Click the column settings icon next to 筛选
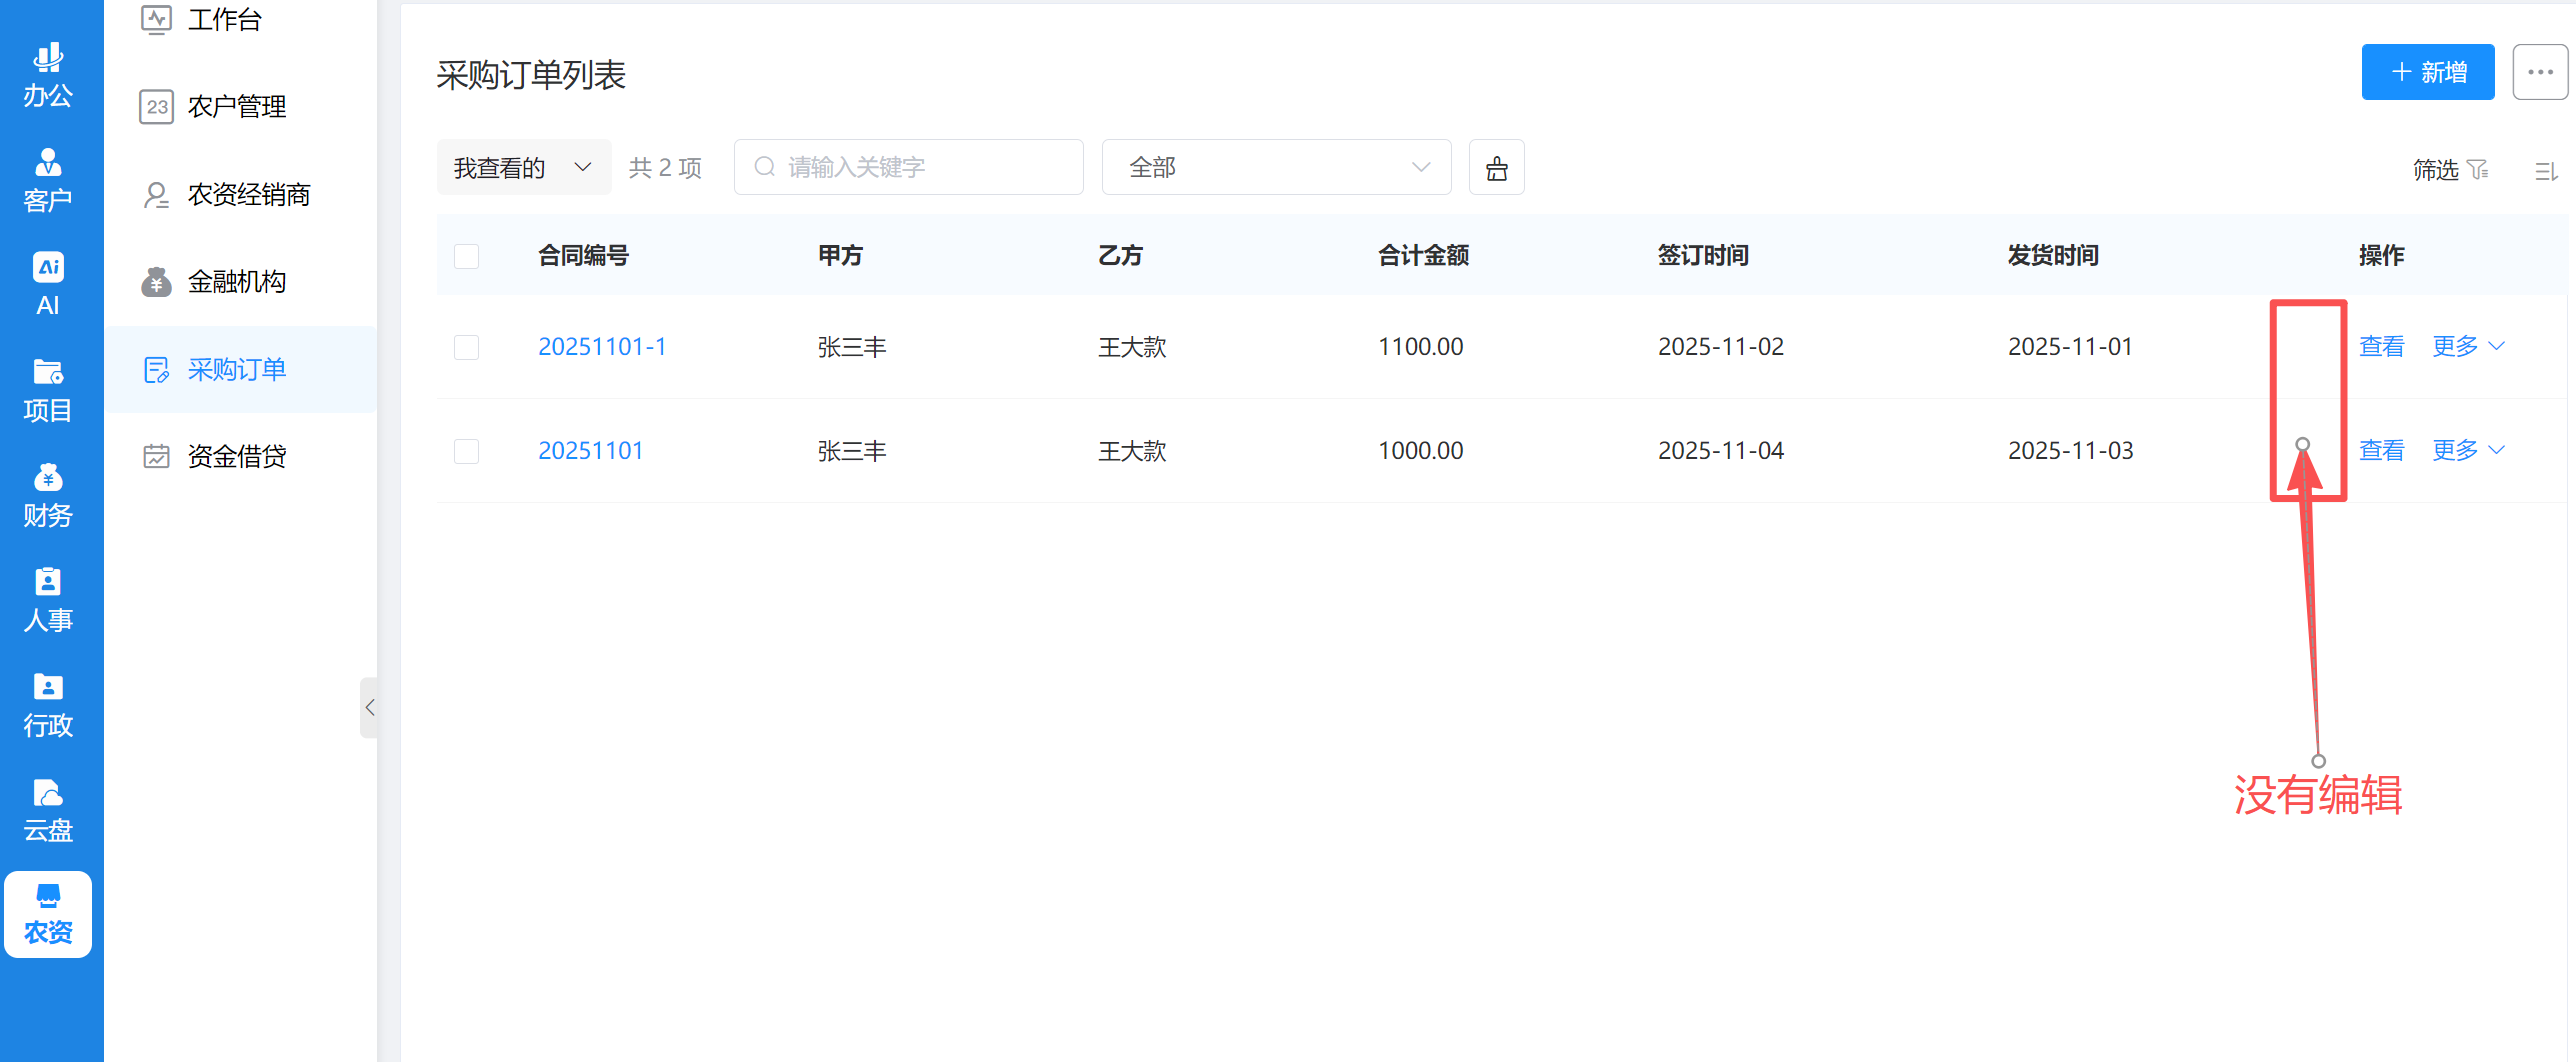 click(2546, 171)
